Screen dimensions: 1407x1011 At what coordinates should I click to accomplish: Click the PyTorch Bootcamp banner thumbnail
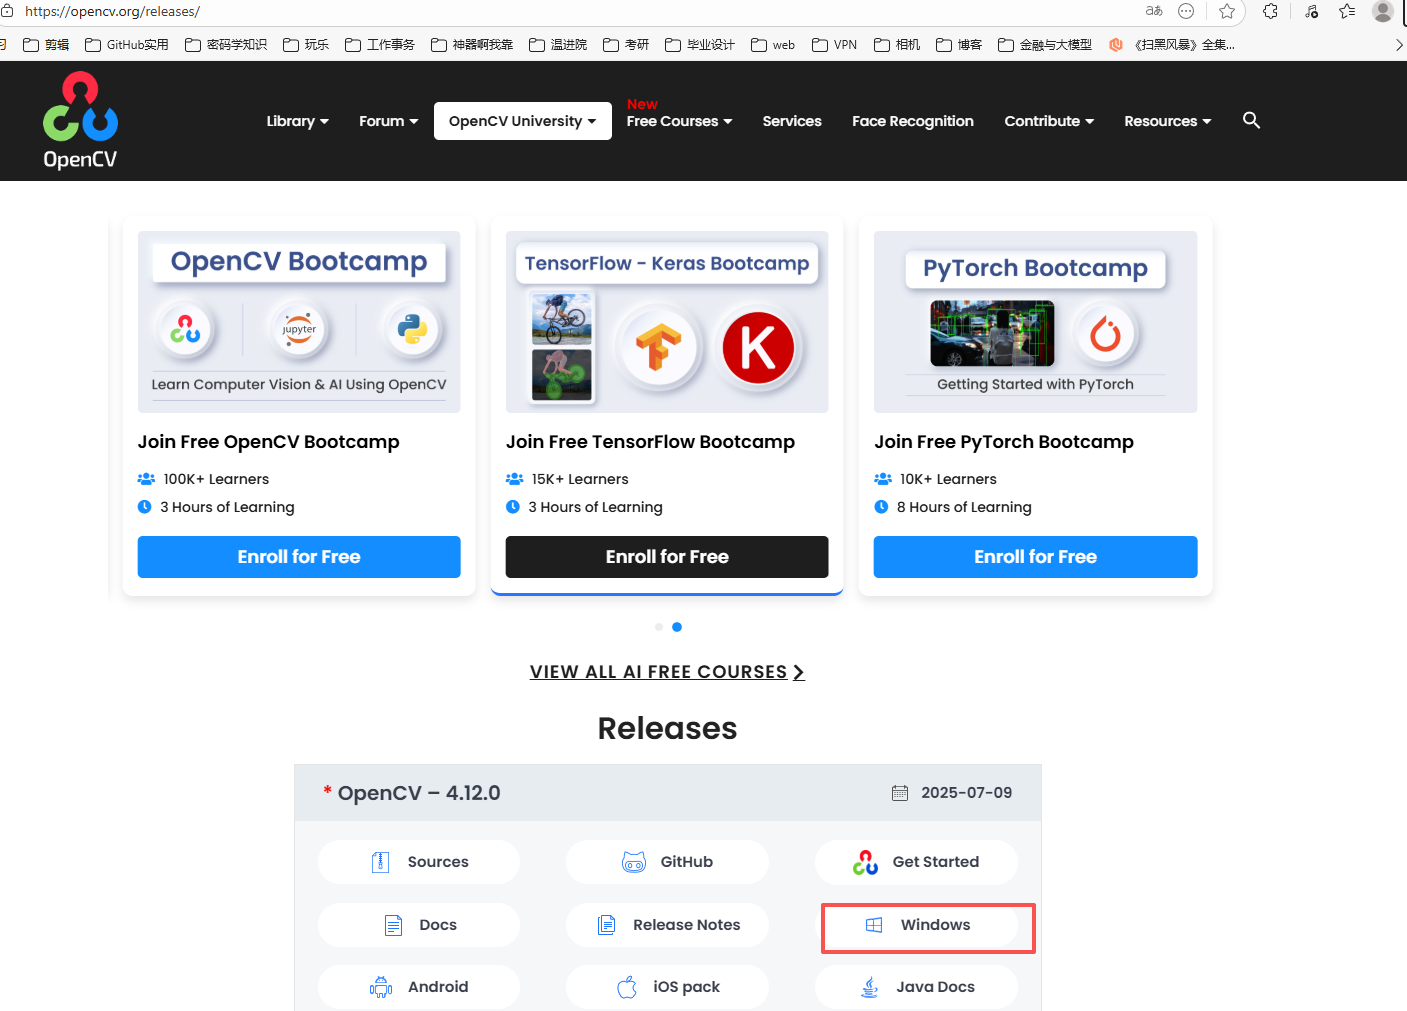coord(1035,322)
